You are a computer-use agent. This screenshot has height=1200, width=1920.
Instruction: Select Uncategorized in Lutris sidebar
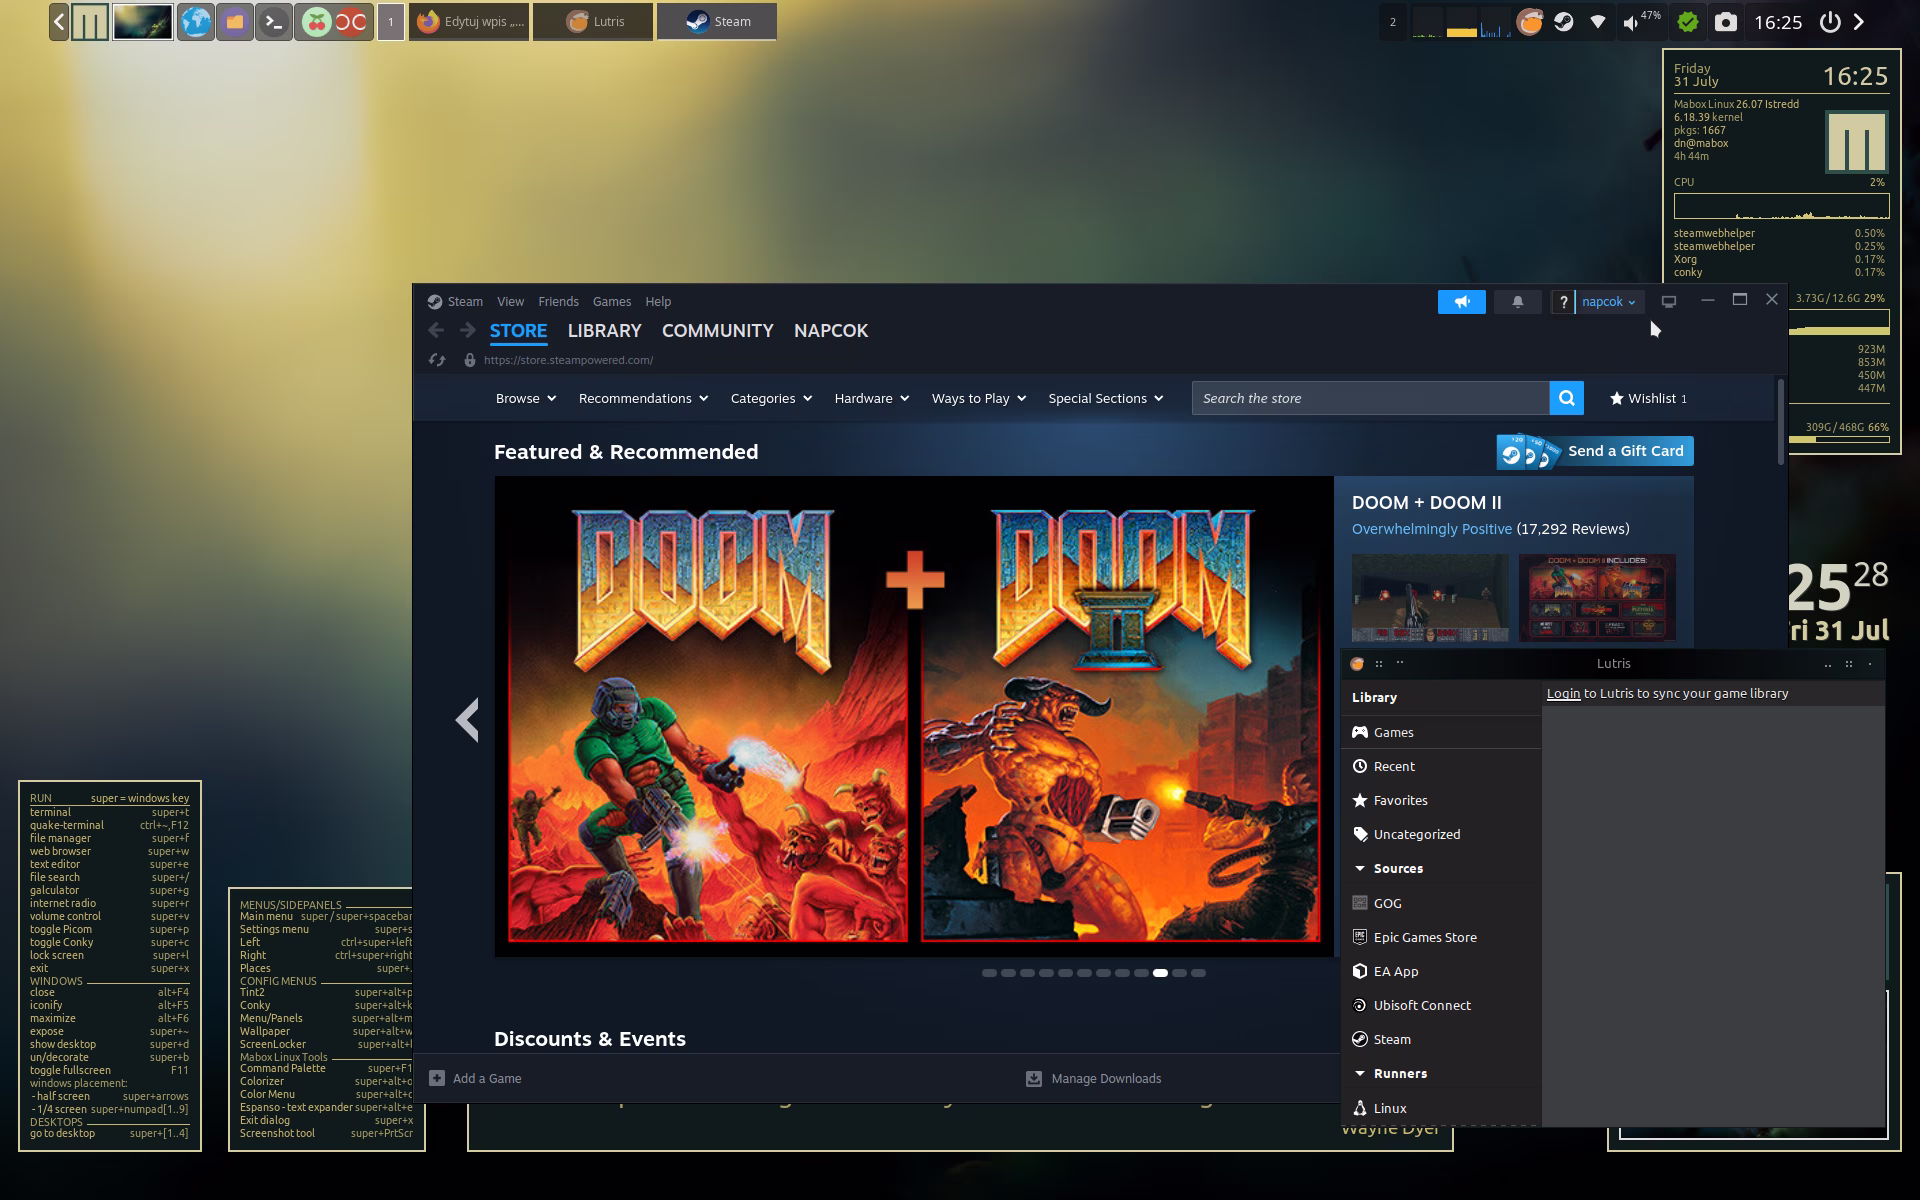pos(1440,835)
